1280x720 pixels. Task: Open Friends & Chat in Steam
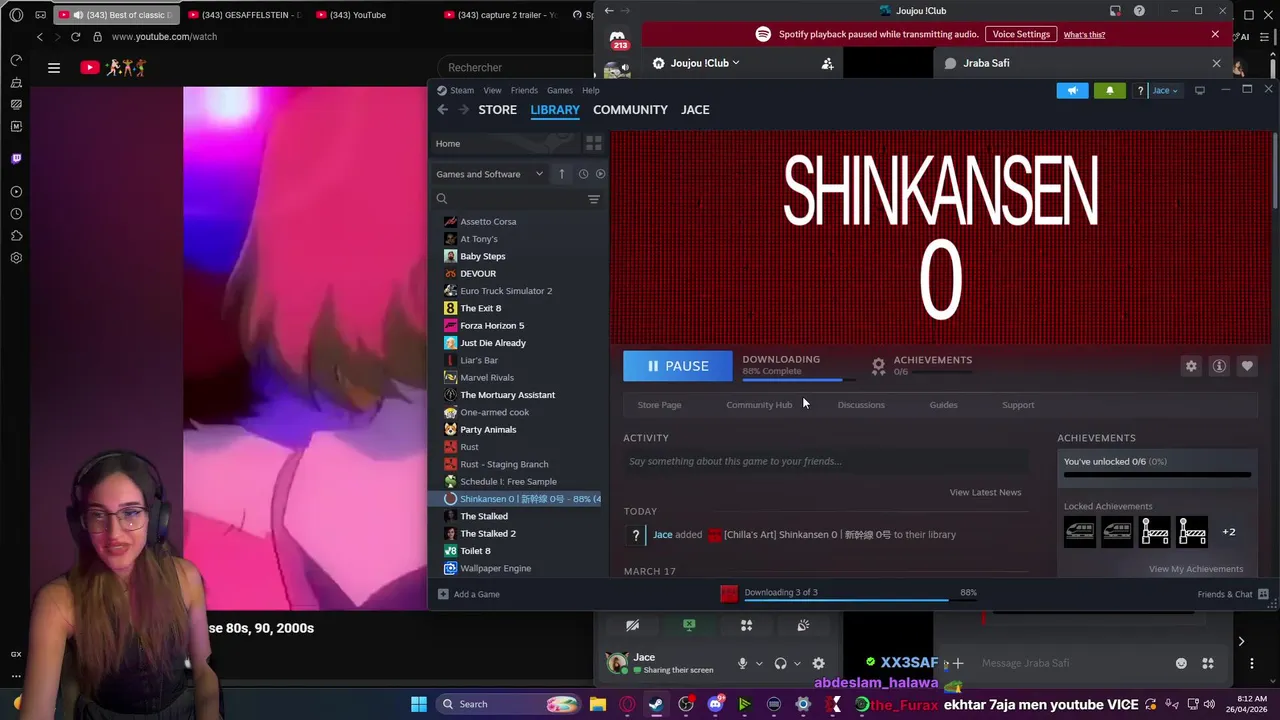click(x=1233, y=594)
